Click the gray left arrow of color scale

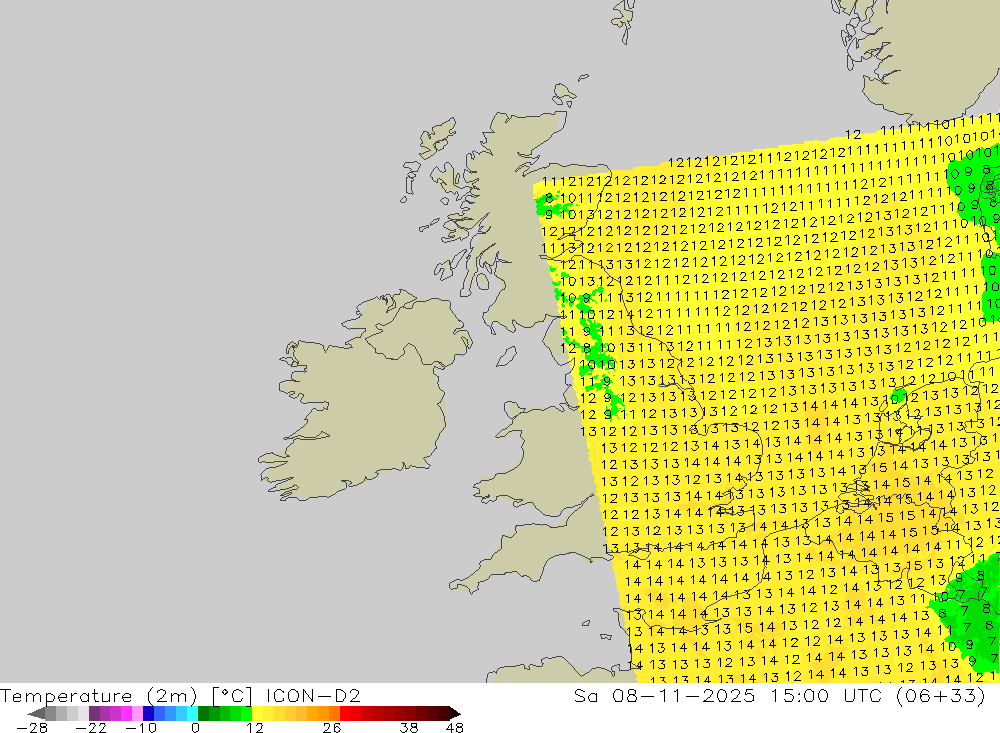click(x=36, y=713)
